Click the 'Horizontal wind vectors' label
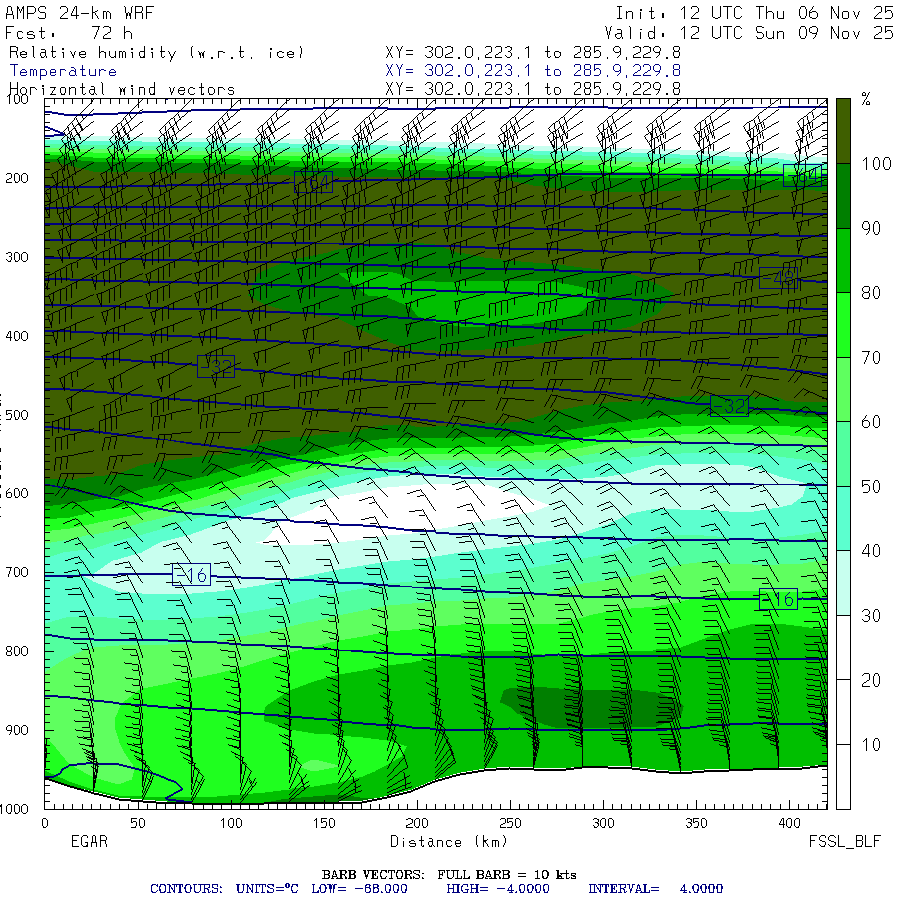900x900 pixels. [122, 90]
